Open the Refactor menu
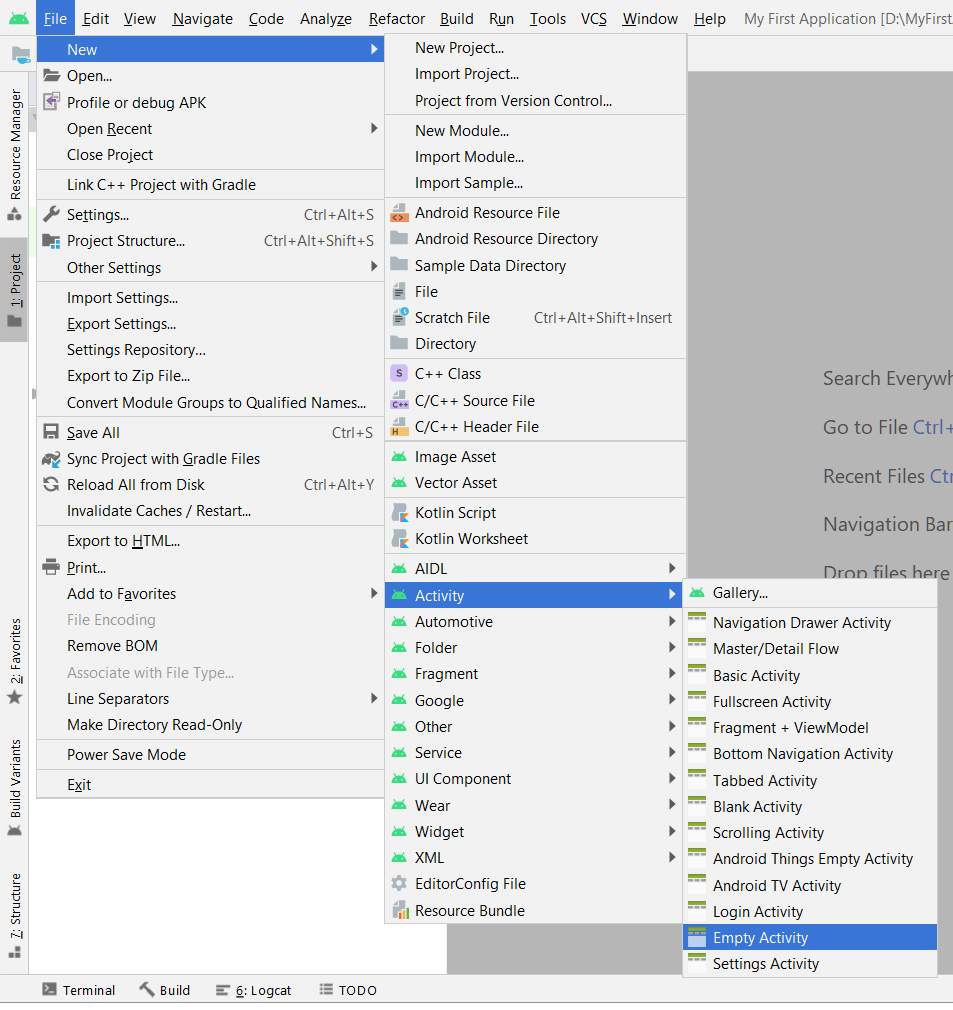Screen dimensions: 953x1010 tap(397, 19)
